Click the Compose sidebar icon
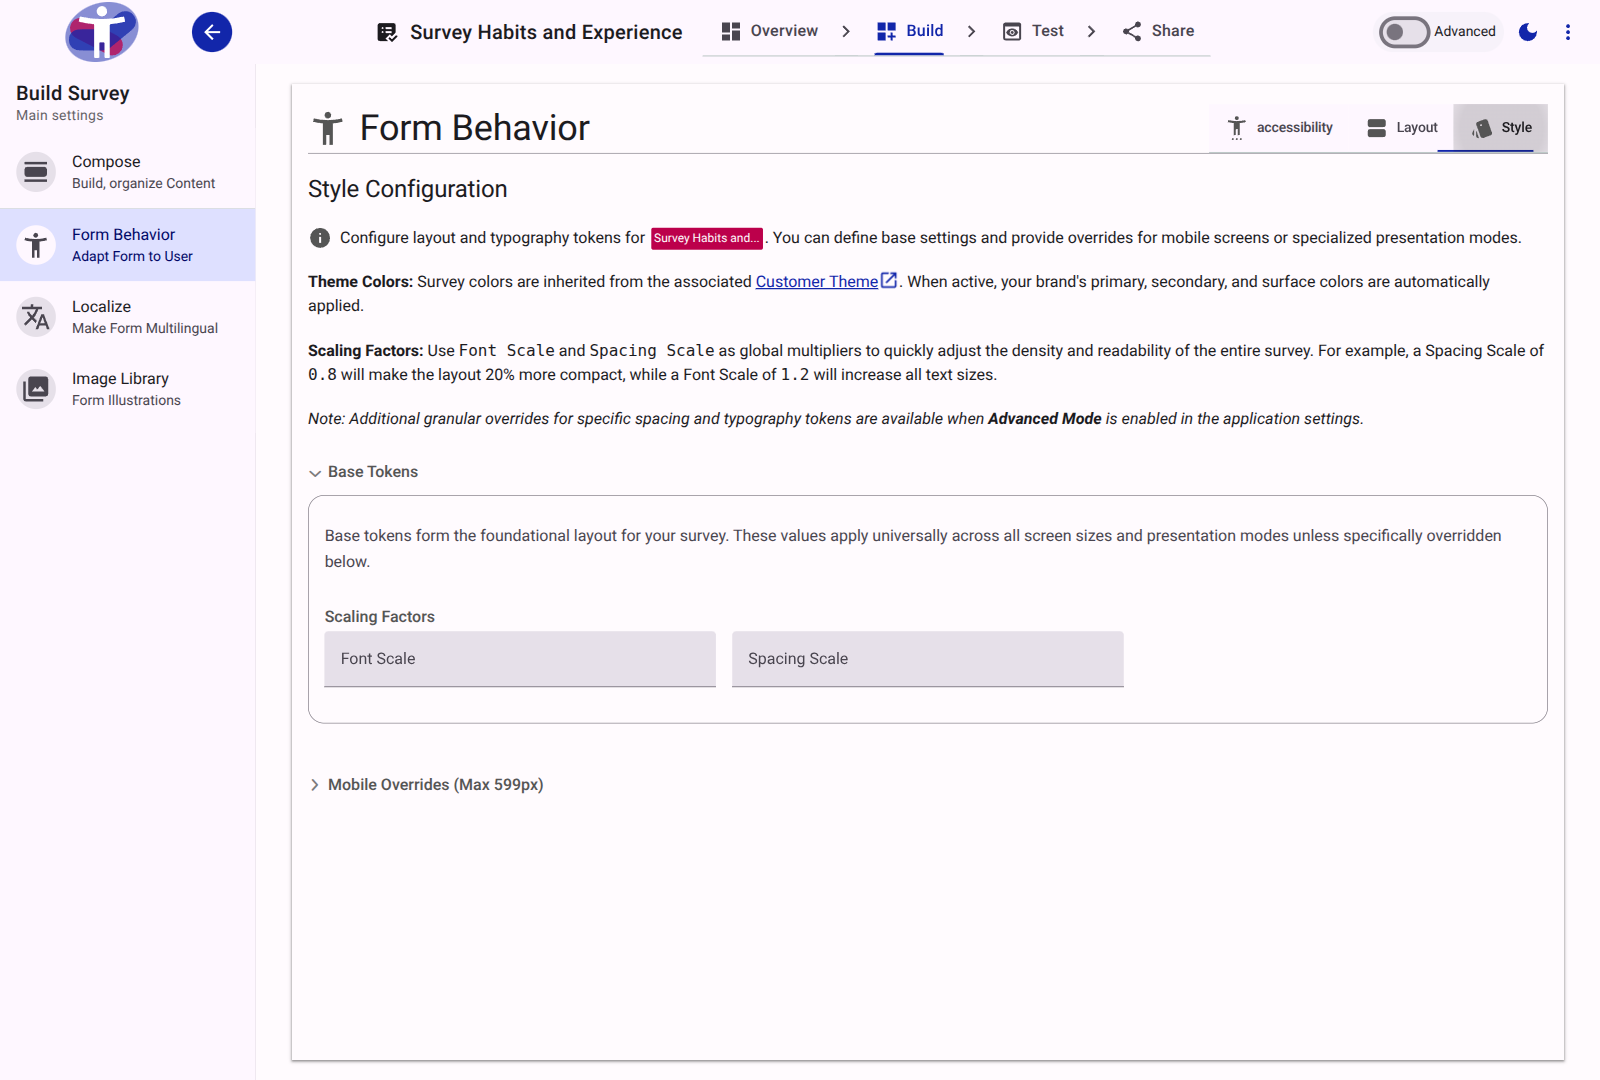Image resolution: width=1600 pixels, height=1080 pixels. click(36, 172)
